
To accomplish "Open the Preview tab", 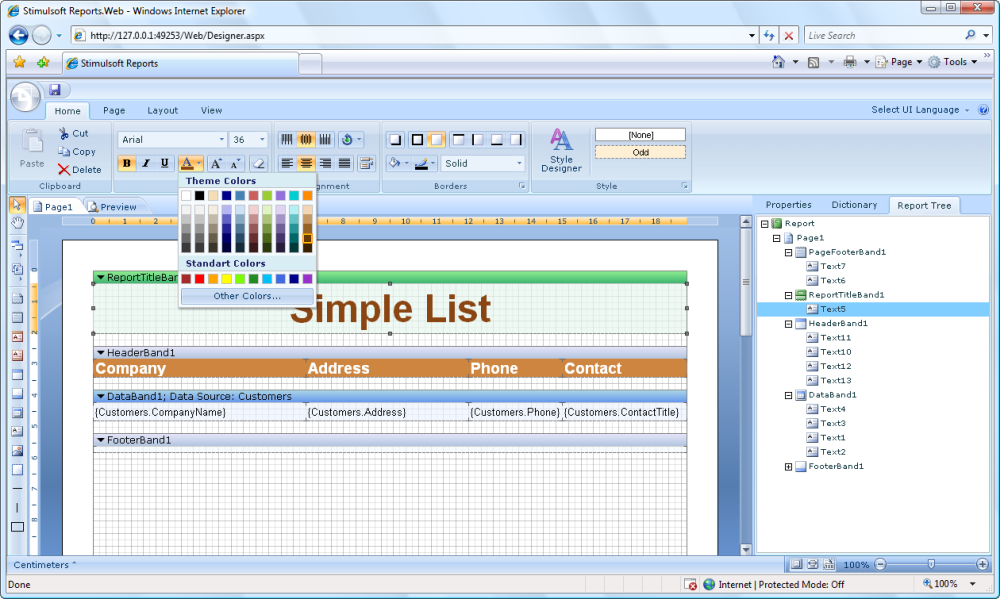I will coord(113,207).
